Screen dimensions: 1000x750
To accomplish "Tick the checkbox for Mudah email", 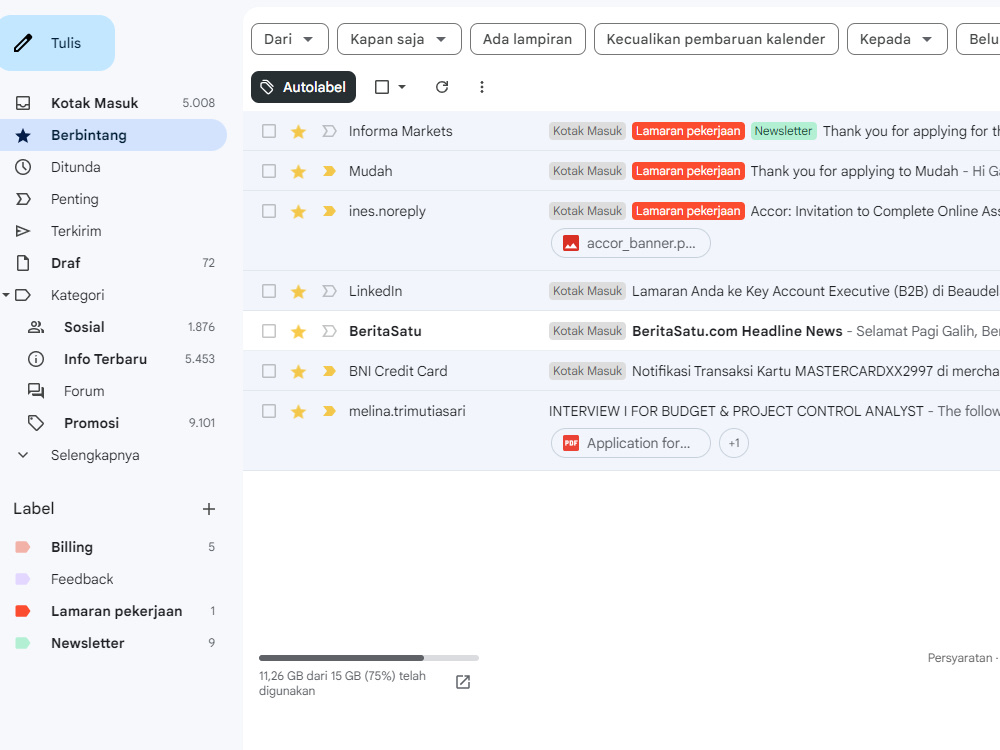I will point(269,172).
